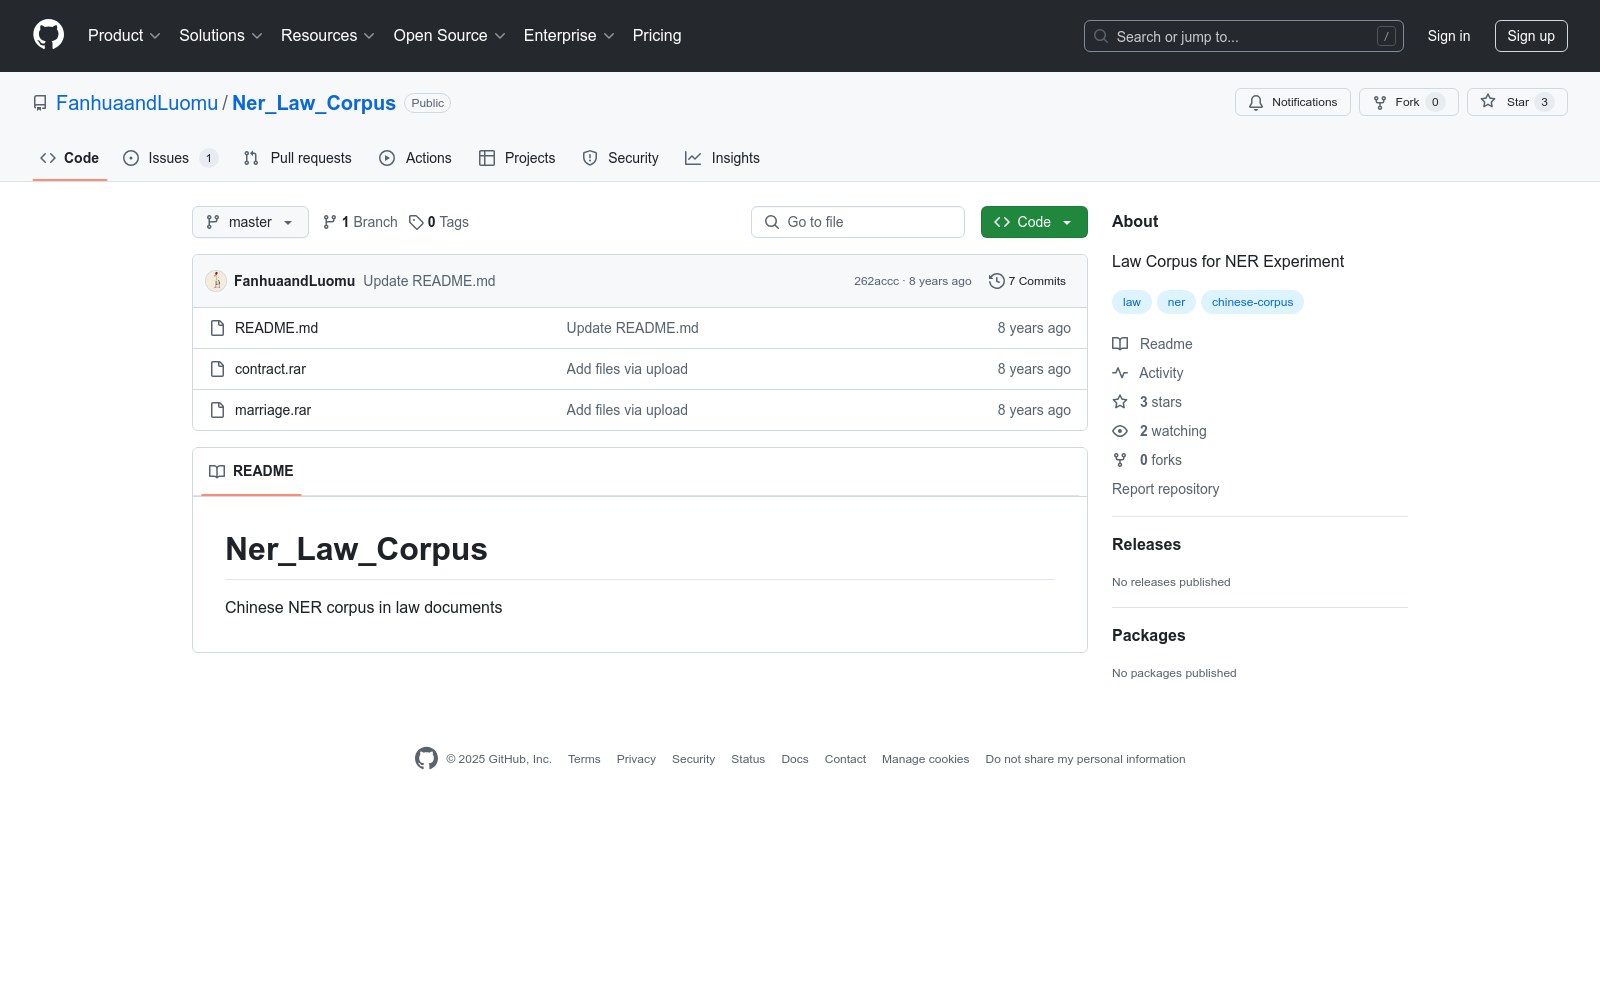Click the Update README.md commit message in header
Viewport: 1600px width, 1000px height.
(429, 281)
